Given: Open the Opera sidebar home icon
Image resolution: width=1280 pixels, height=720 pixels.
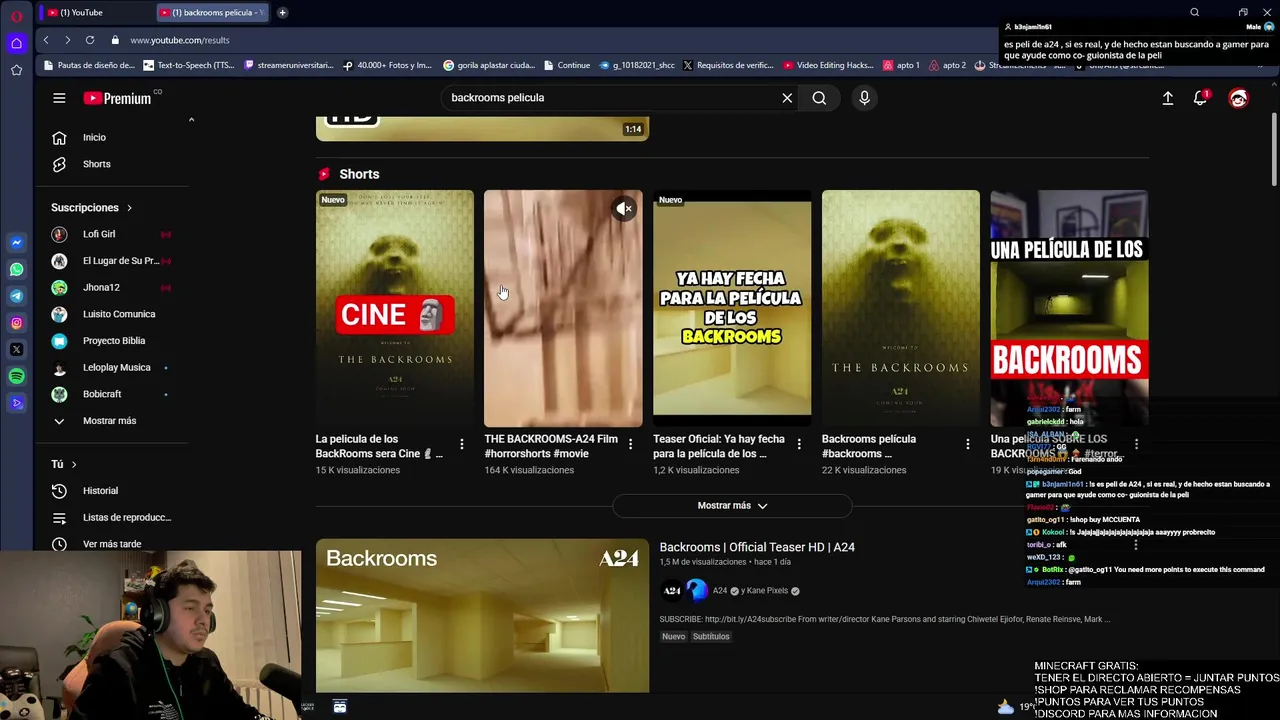Looking at the screenshot, I should (x=16, y=43).
